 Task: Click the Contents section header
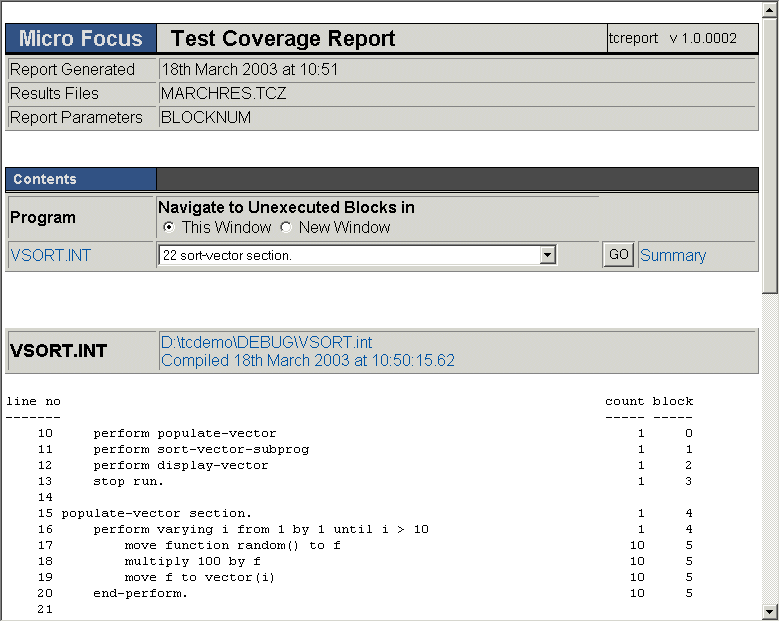[x=45, y=179]
